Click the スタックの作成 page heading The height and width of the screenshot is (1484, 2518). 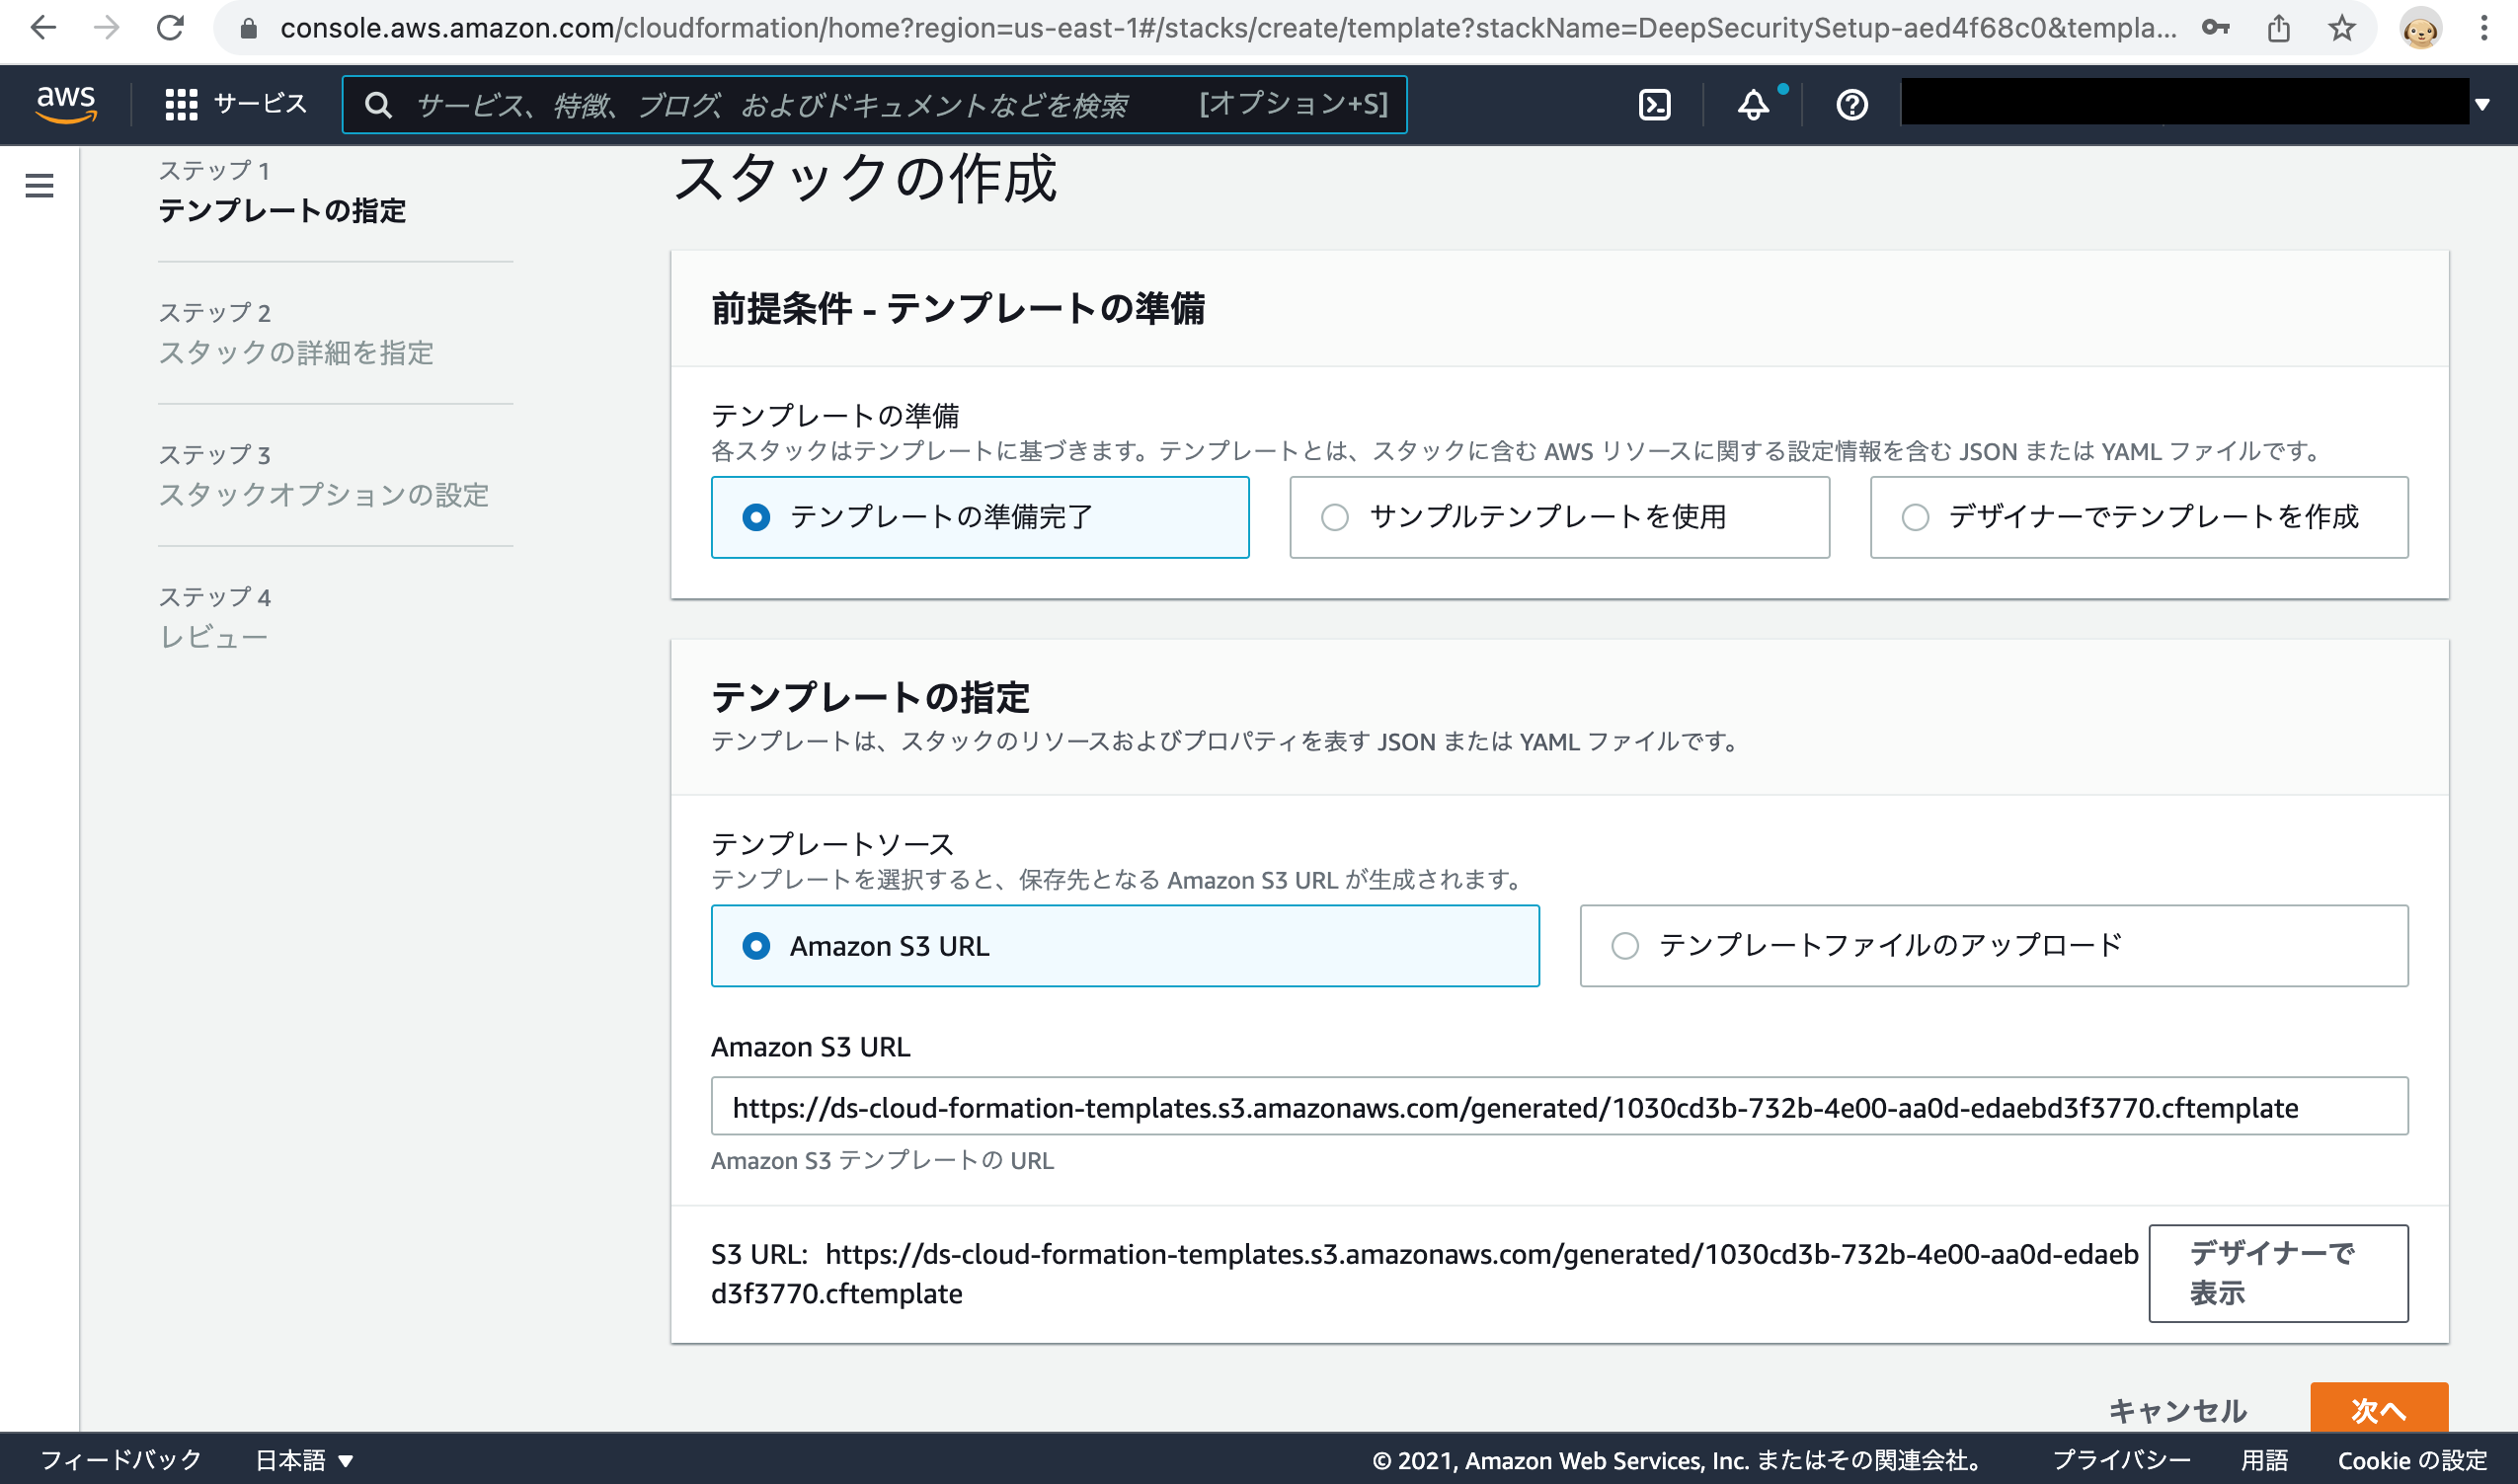tap(866, 180)
